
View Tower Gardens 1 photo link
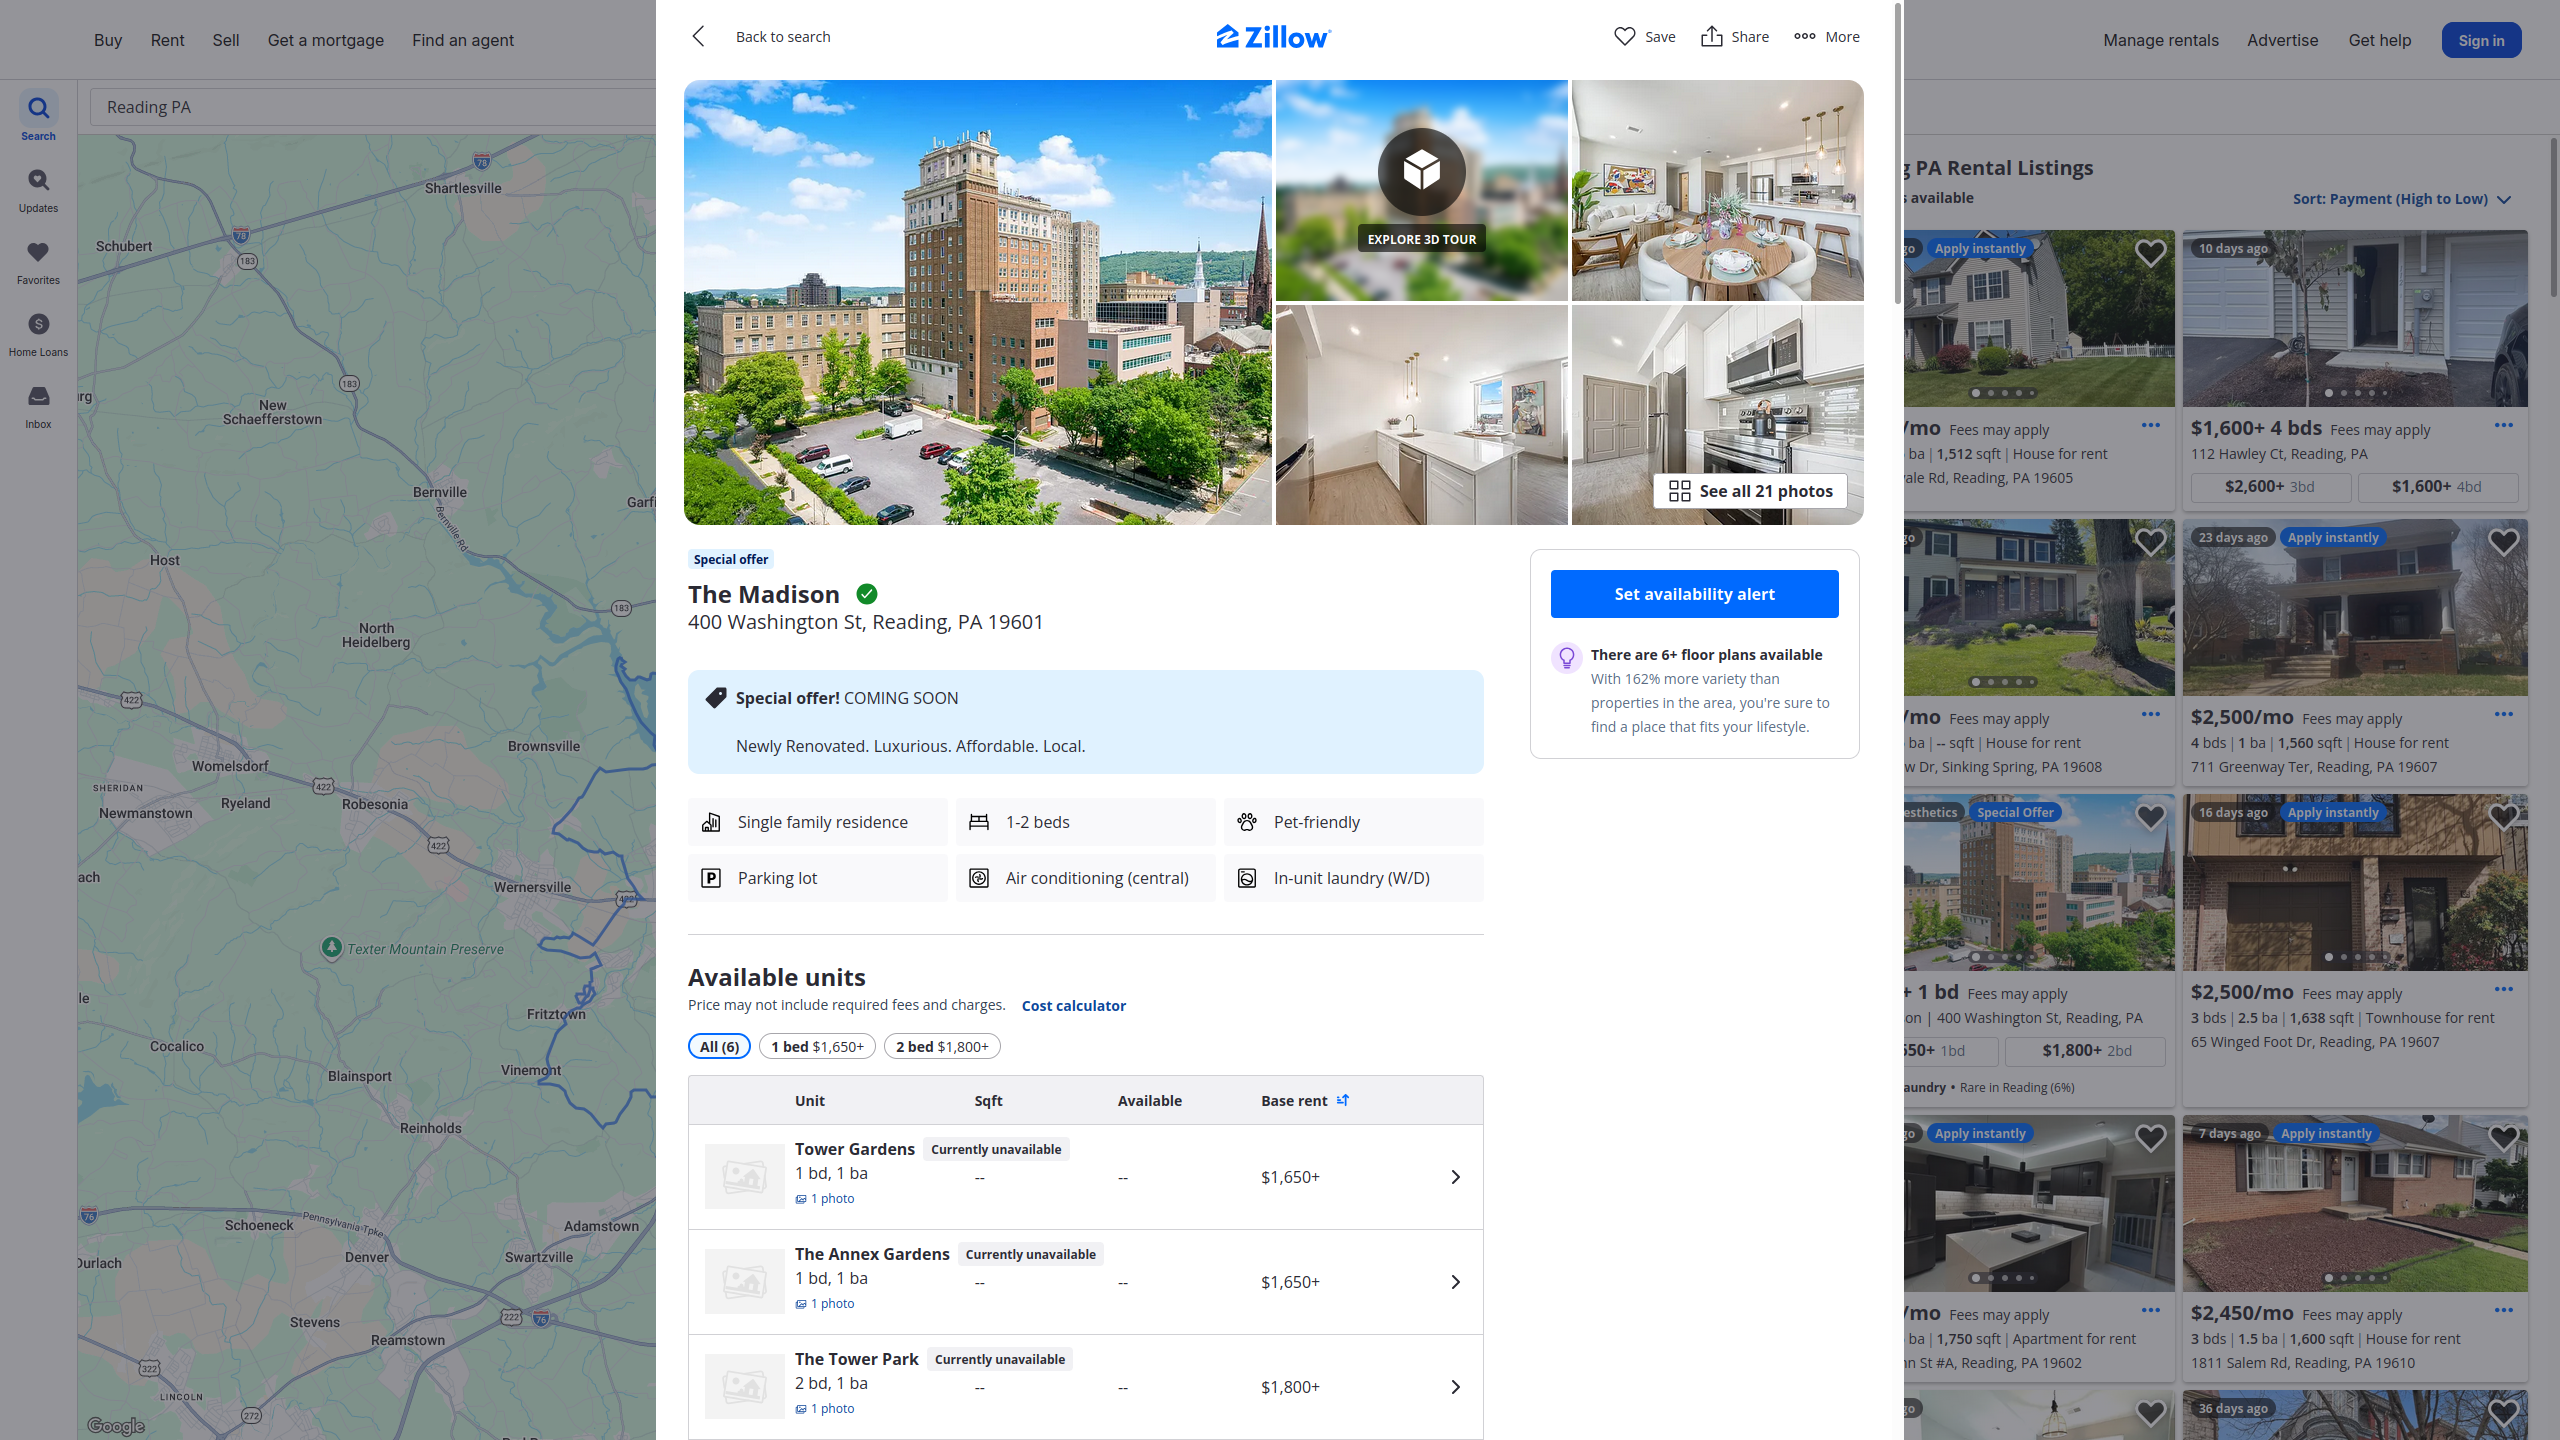825,1198
